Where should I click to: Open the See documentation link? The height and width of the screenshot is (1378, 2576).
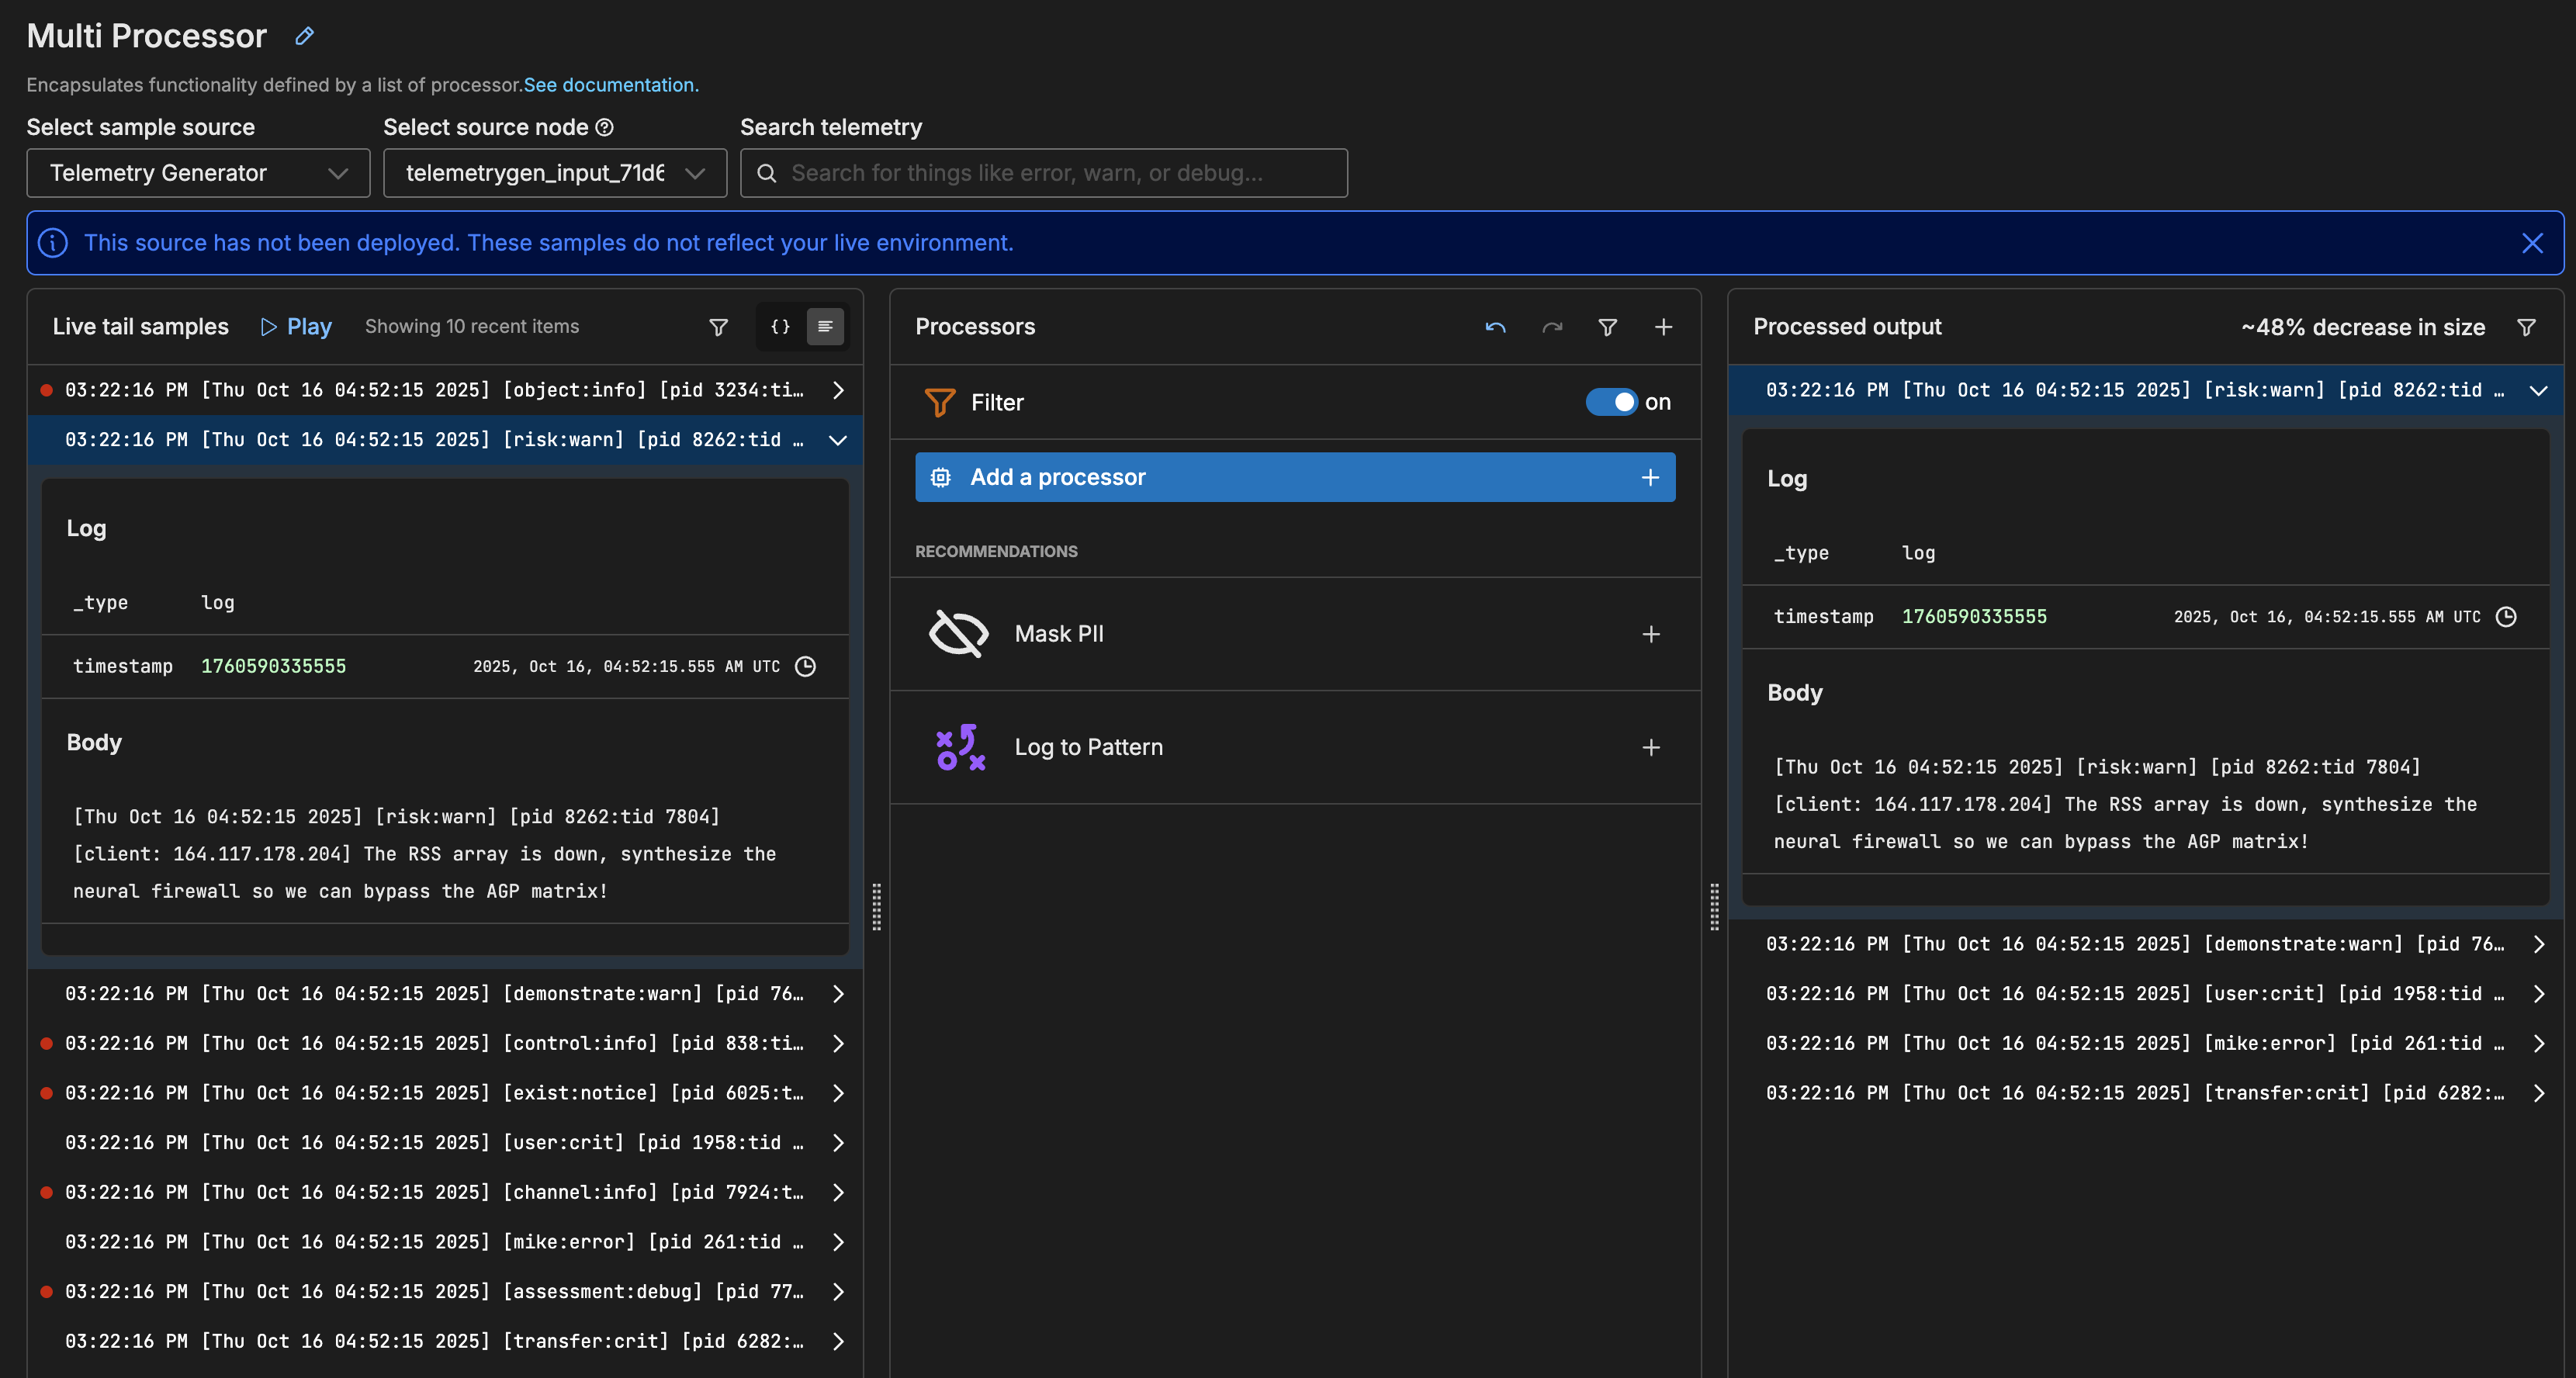[611, 85]
